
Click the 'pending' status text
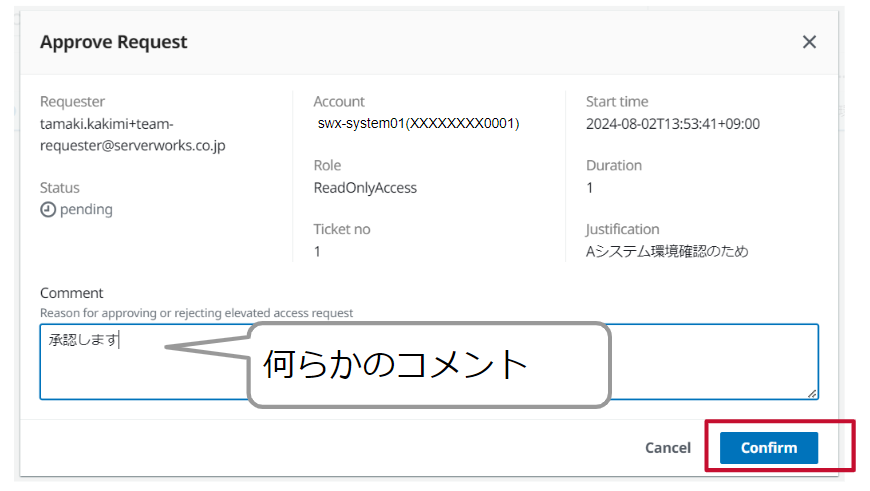click(86, 210)
